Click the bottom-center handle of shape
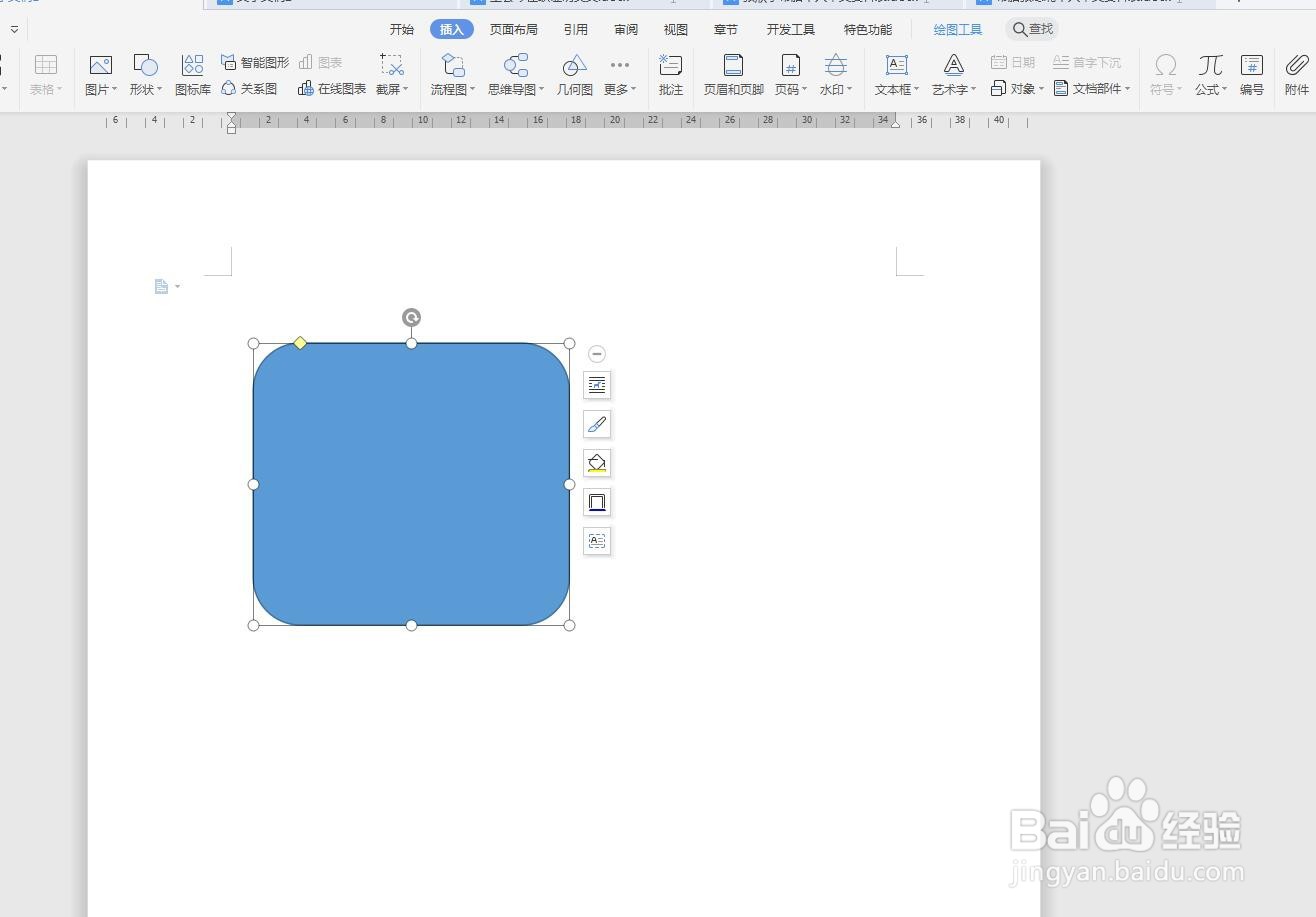 pos(411,625)
